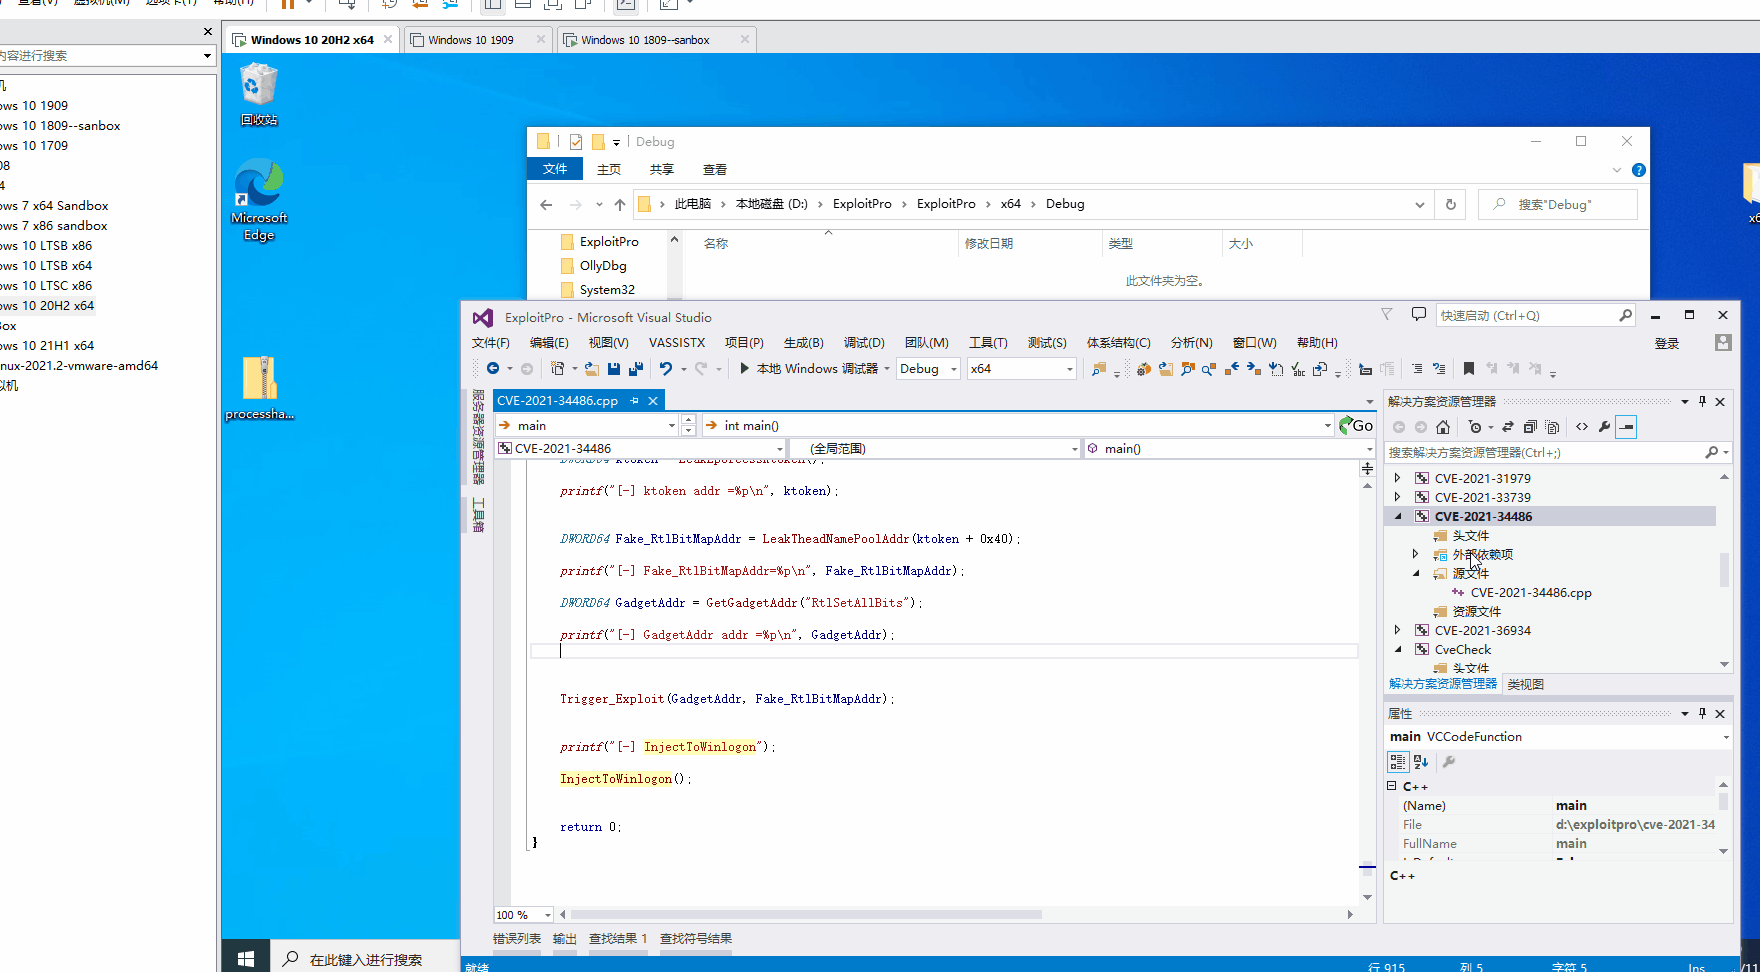1760x972 pixels.
Task: Click the feedback speech bubble icon
Action: 1418,315
